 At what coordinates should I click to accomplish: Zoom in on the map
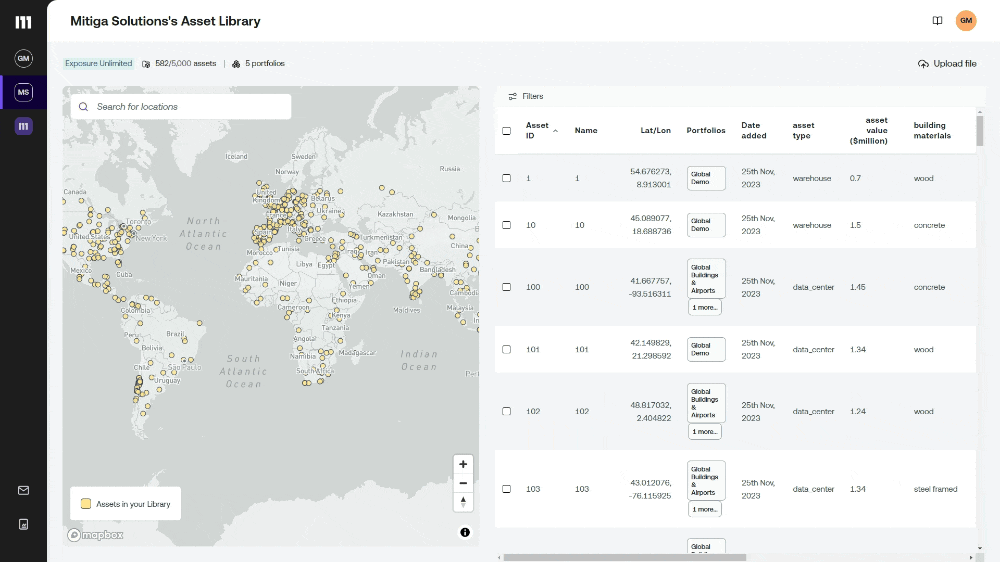pos(463,464)
